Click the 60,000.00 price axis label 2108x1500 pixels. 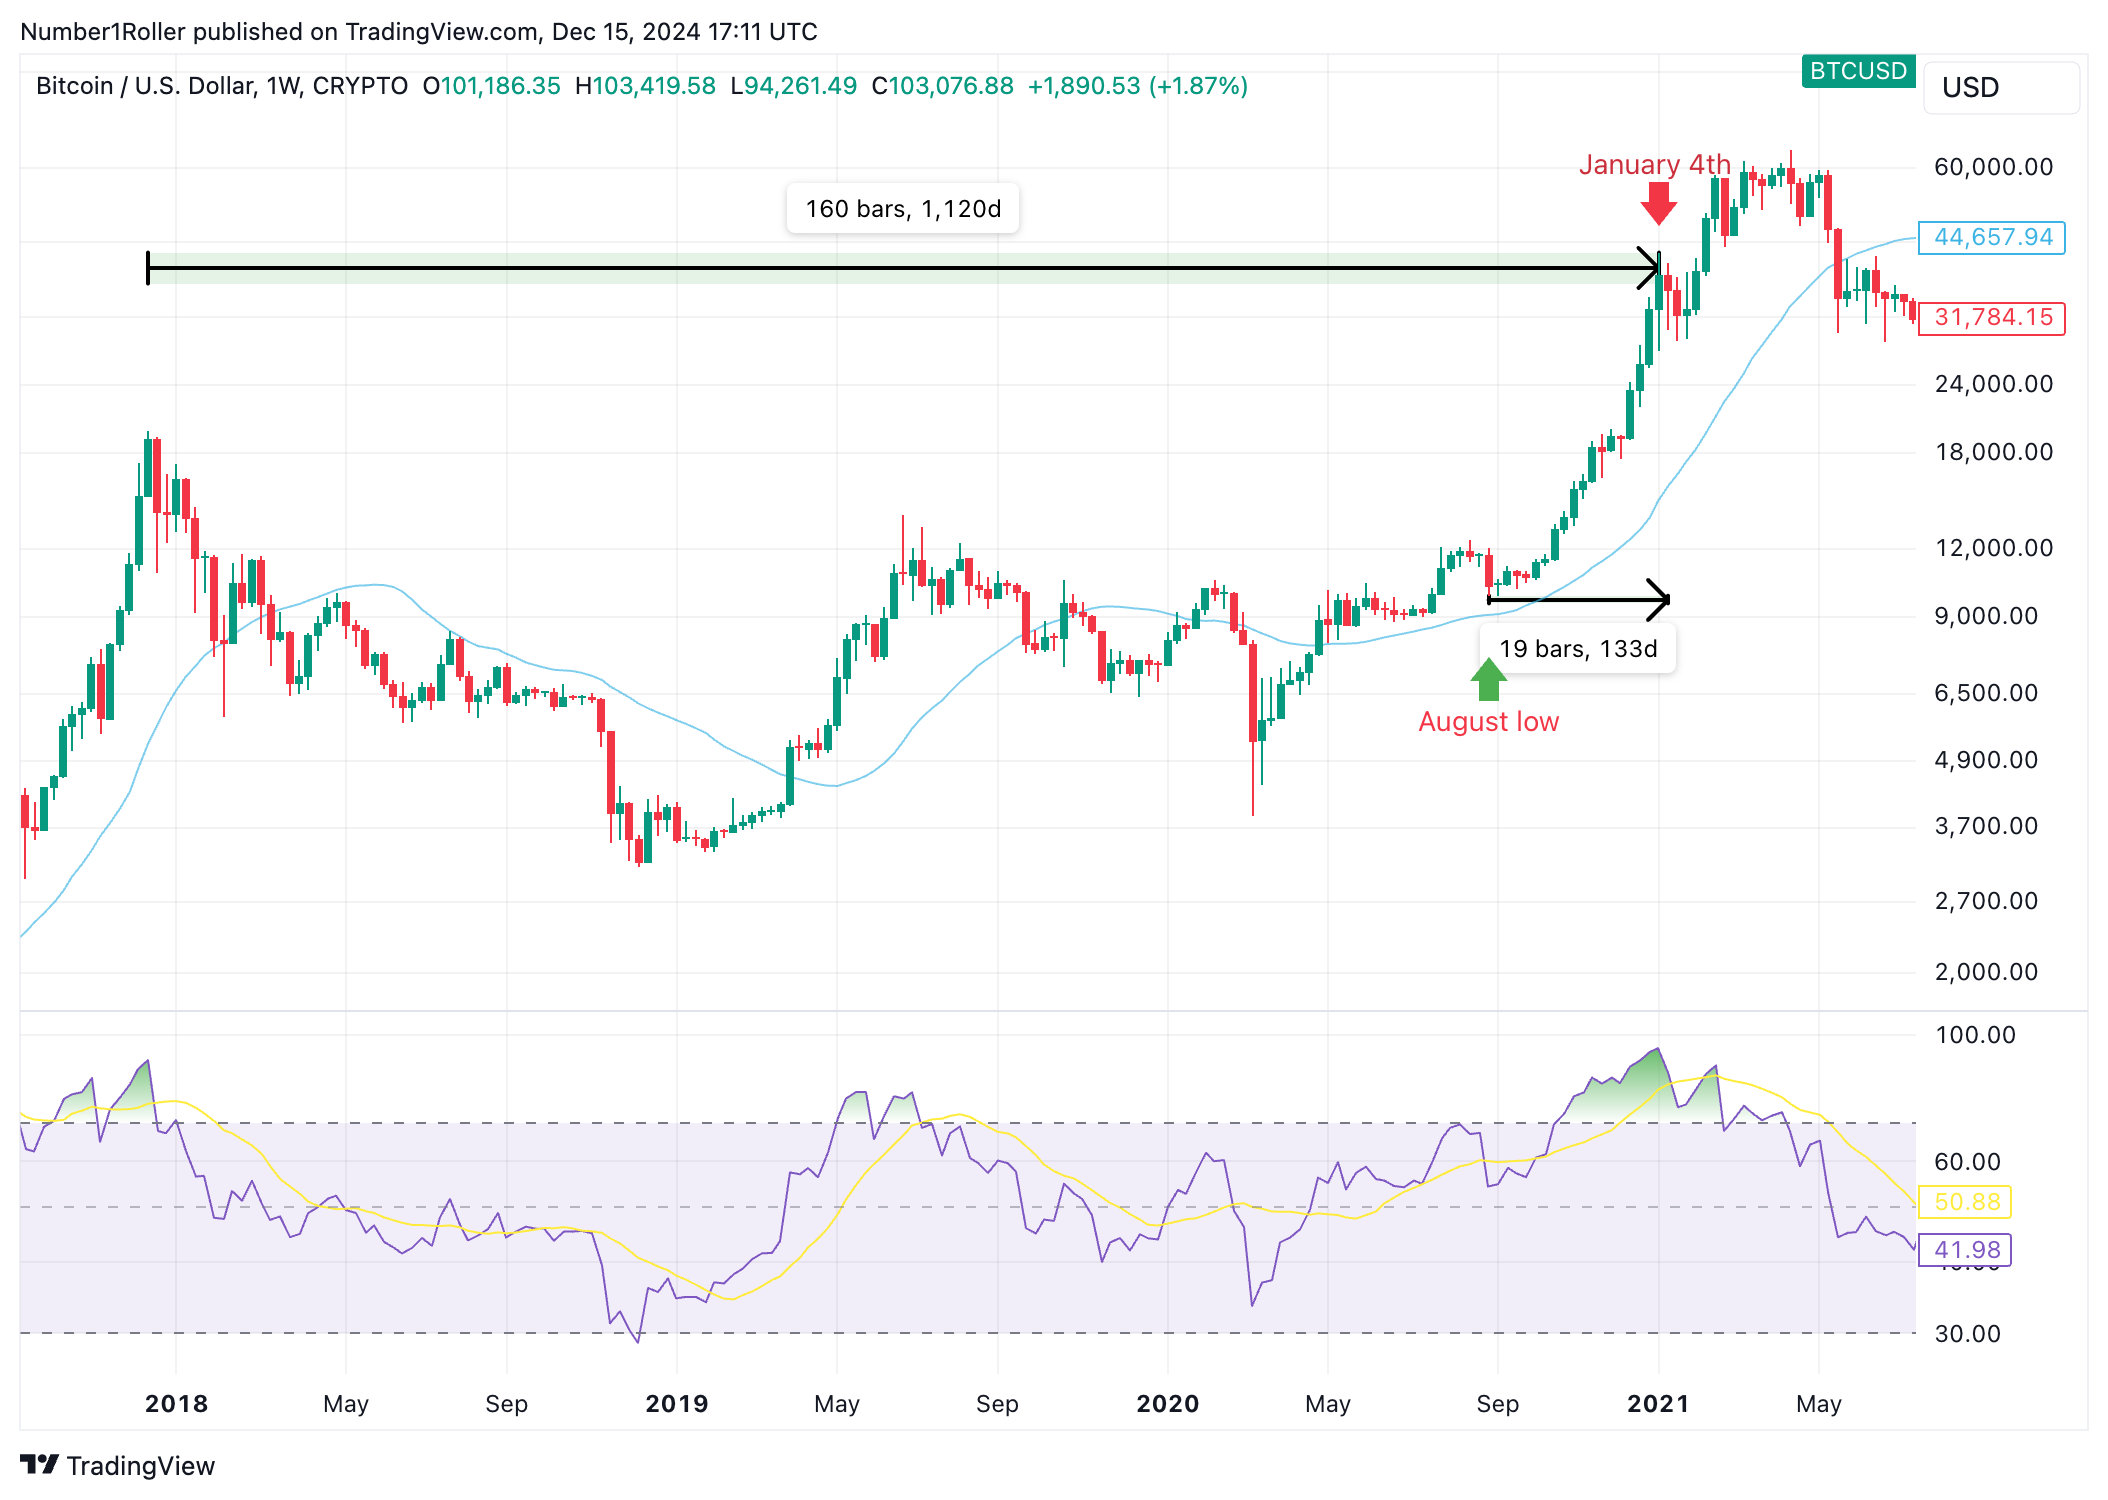coord(1993,167)
